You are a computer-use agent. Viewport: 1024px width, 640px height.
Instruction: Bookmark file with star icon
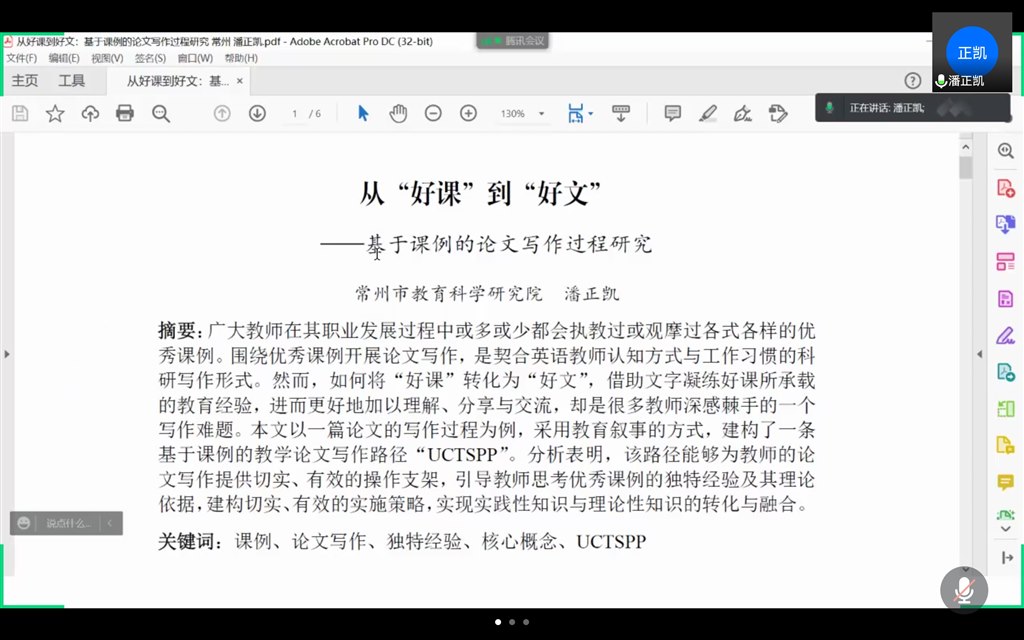tap(55, 114)
